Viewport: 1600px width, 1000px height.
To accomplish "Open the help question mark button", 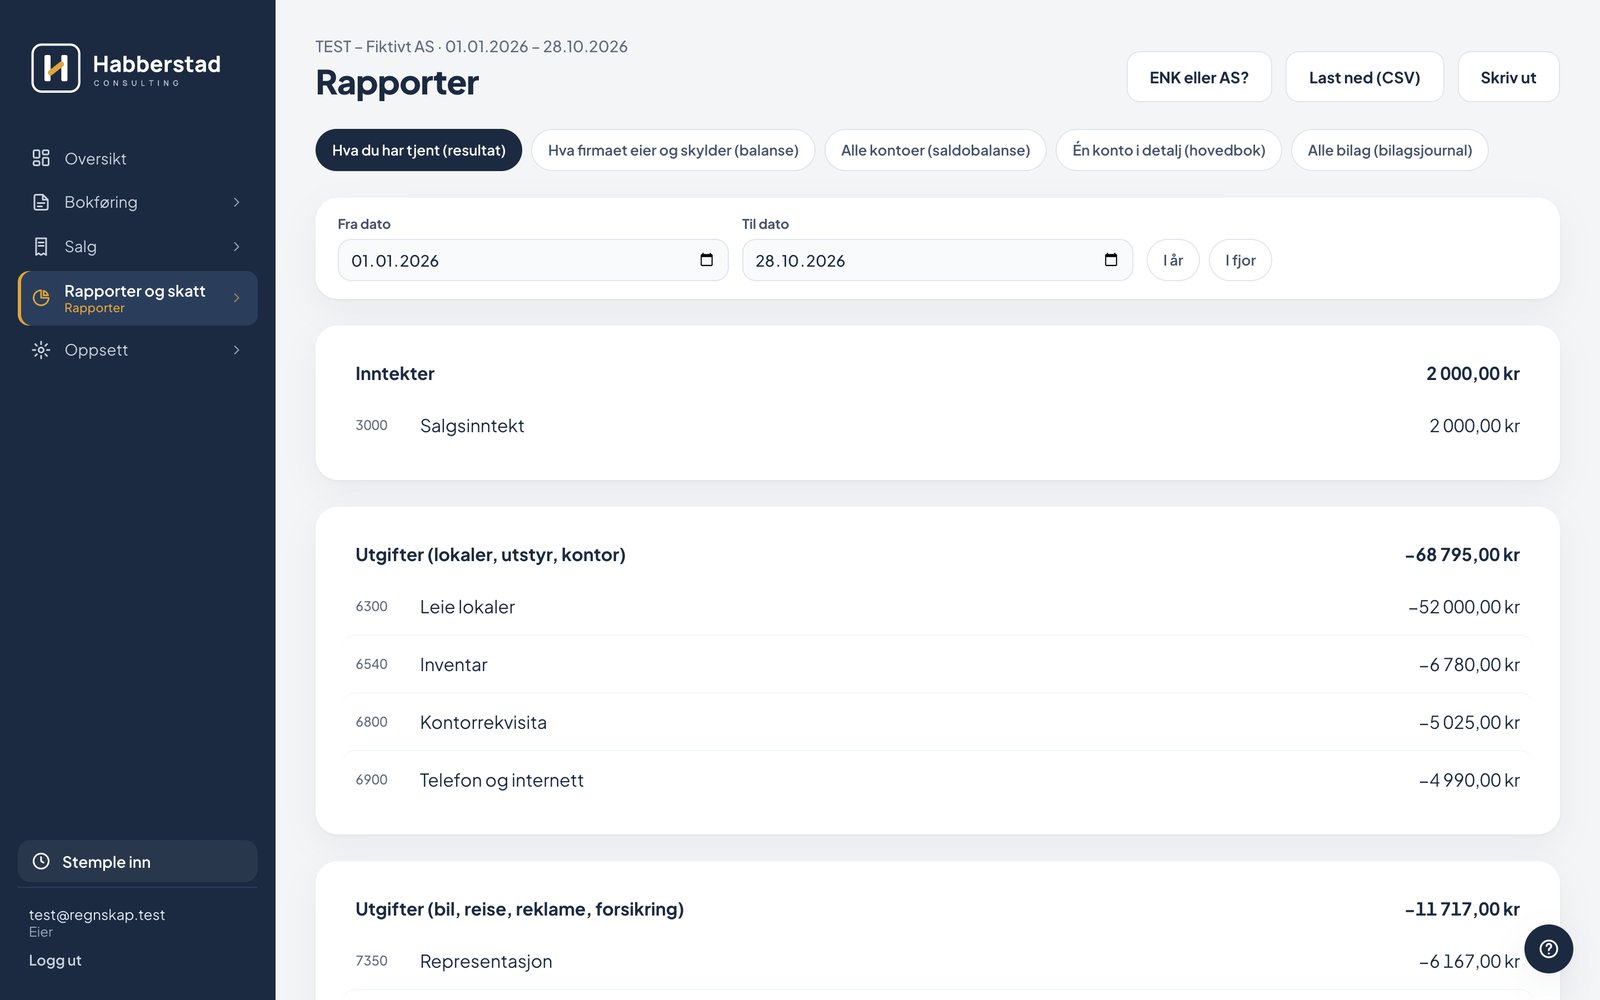I will pyautogui.click(x=1548, y=949).
